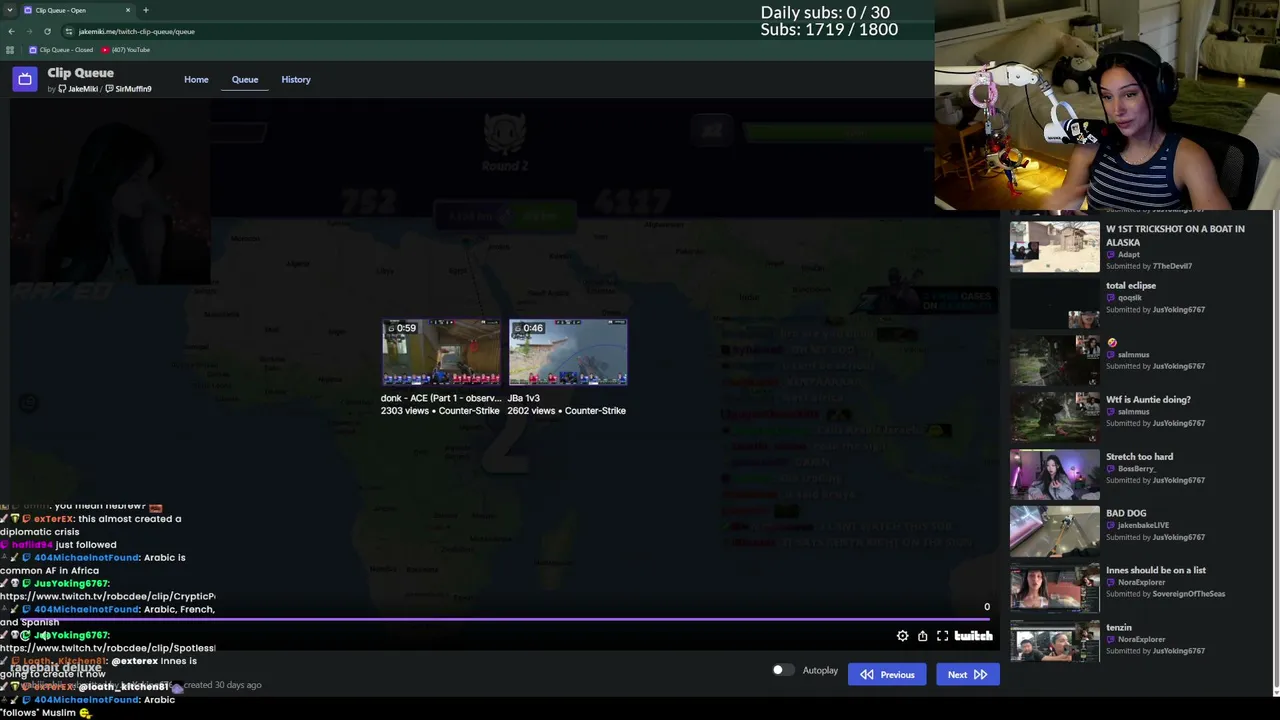The image size is (1280, 720).
Task: Enter fullscreen with the player fullscreen icon
Action: (x=942, y=636)
